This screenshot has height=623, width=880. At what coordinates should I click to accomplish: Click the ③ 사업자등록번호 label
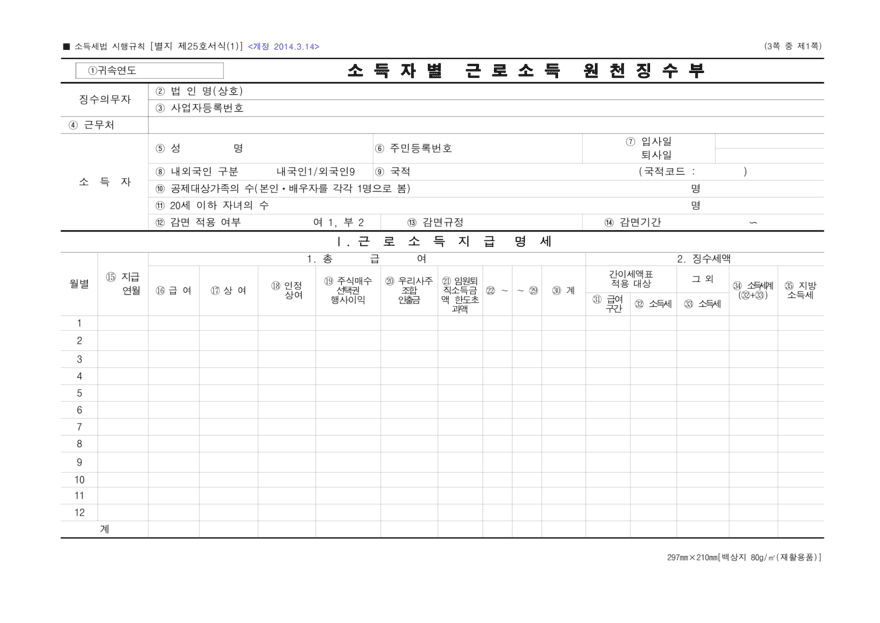click(199, 108)
